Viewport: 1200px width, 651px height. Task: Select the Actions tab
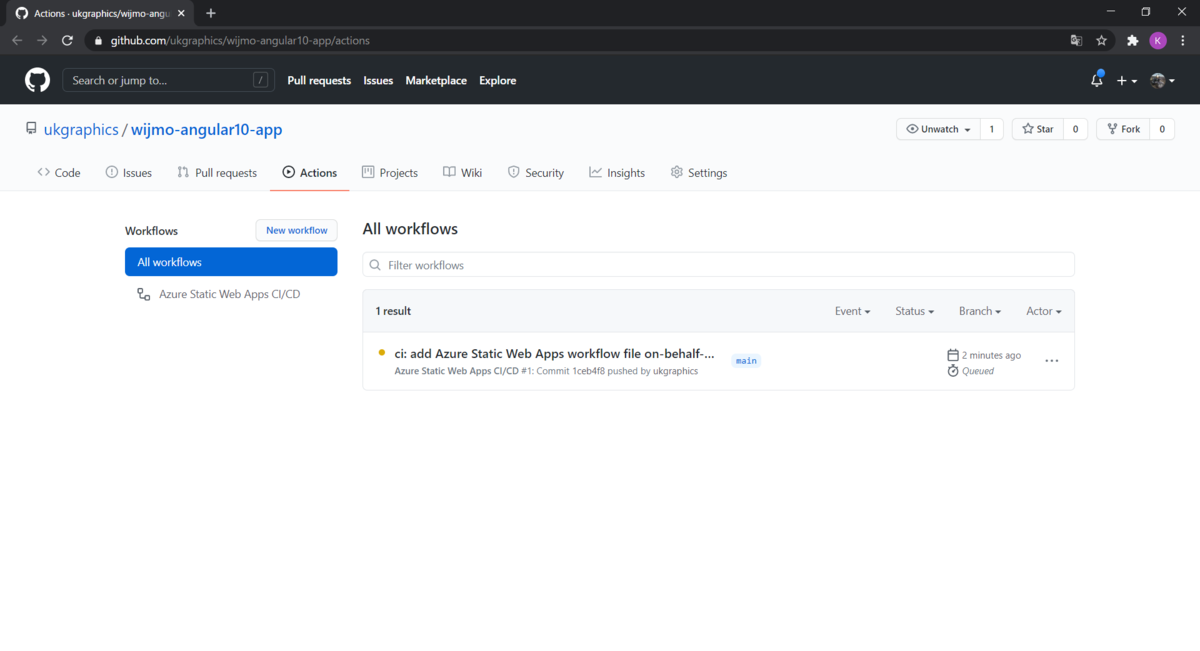[310, 173]
